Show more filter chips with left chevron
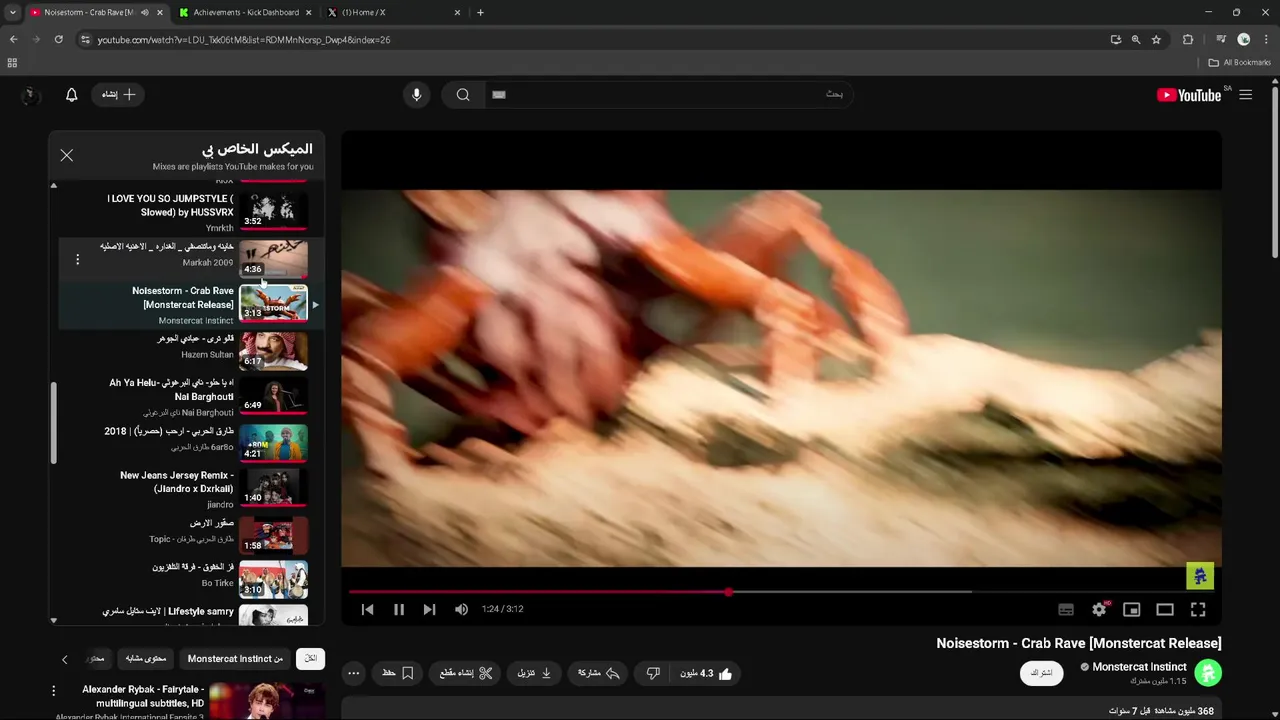The image size is (1280, 720). point(65,659)
